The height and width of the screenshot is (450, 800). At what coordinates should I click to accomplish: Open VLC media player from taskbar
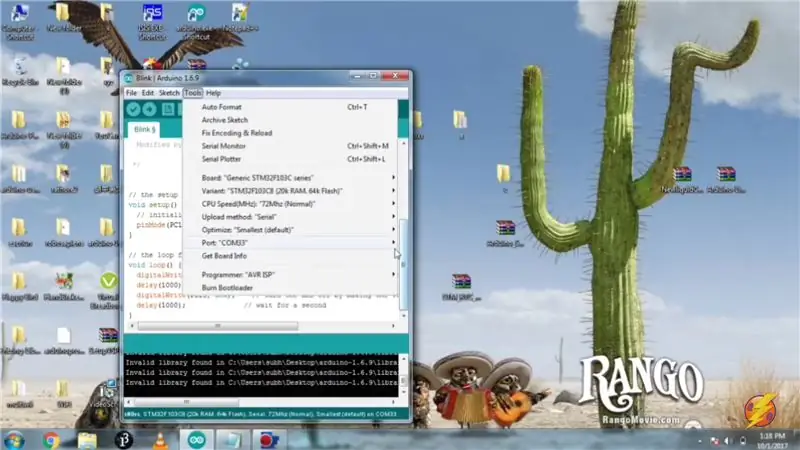tap(160, 440)
